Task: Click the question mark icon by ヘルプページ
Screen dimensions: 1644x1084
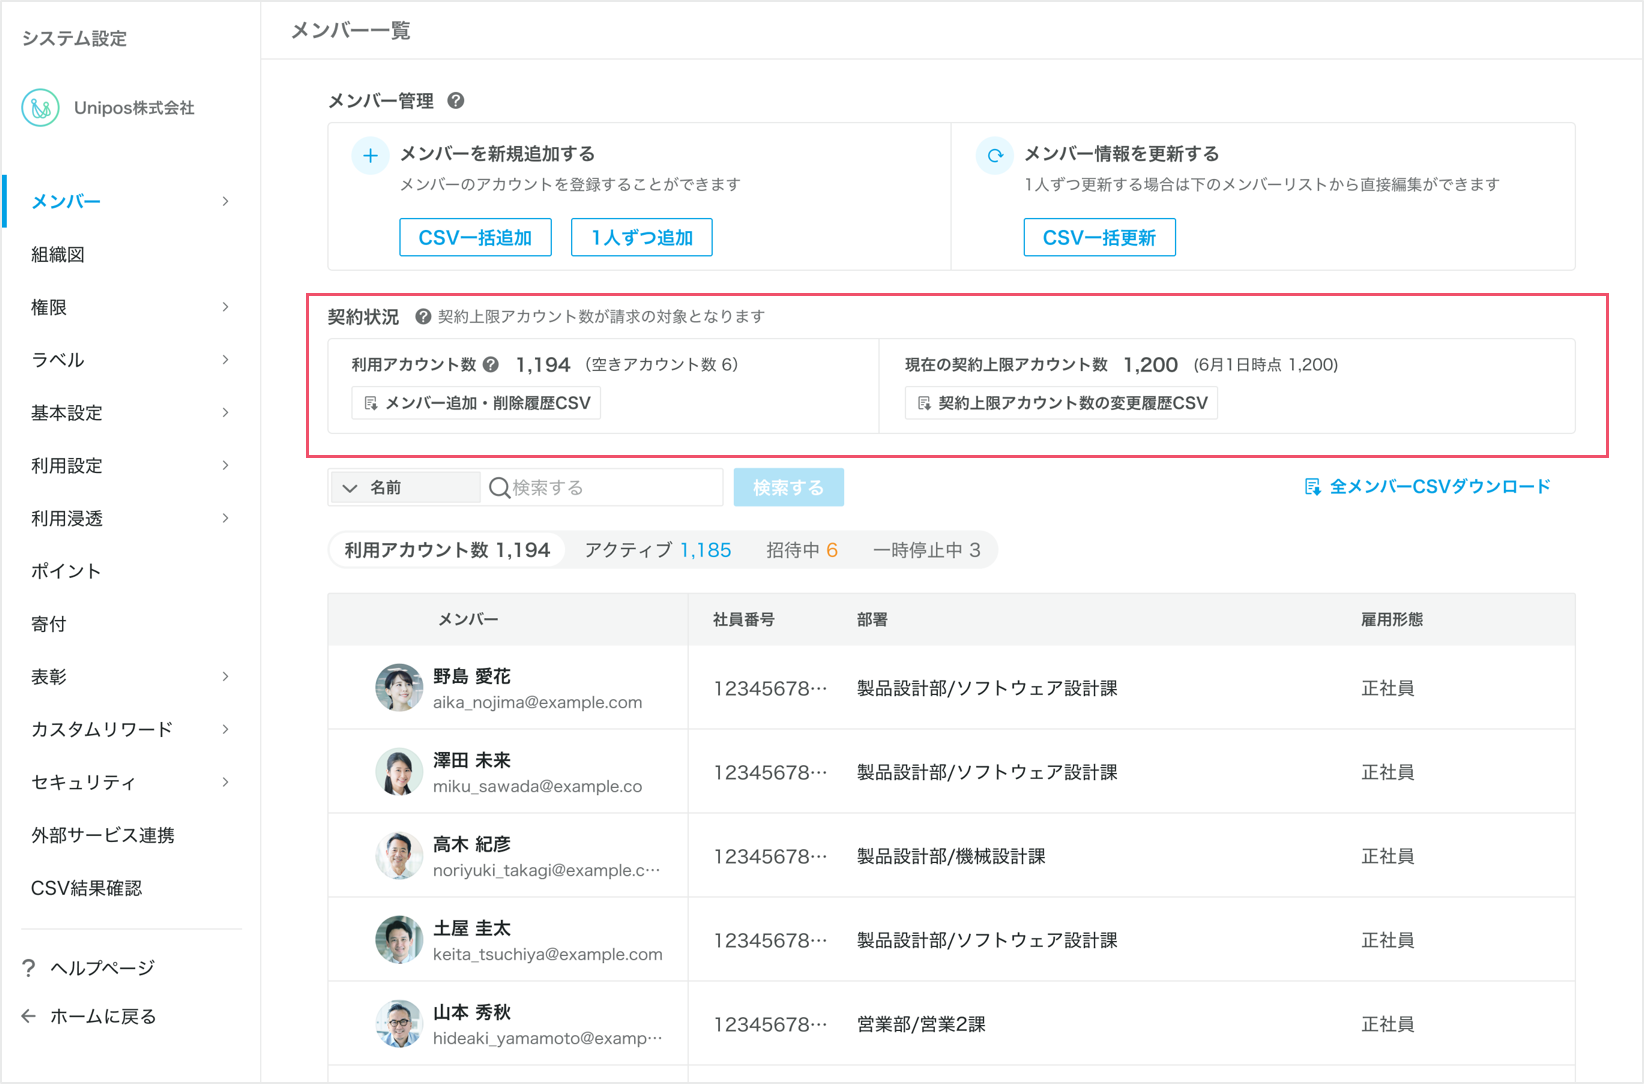Action: (29, 967)
